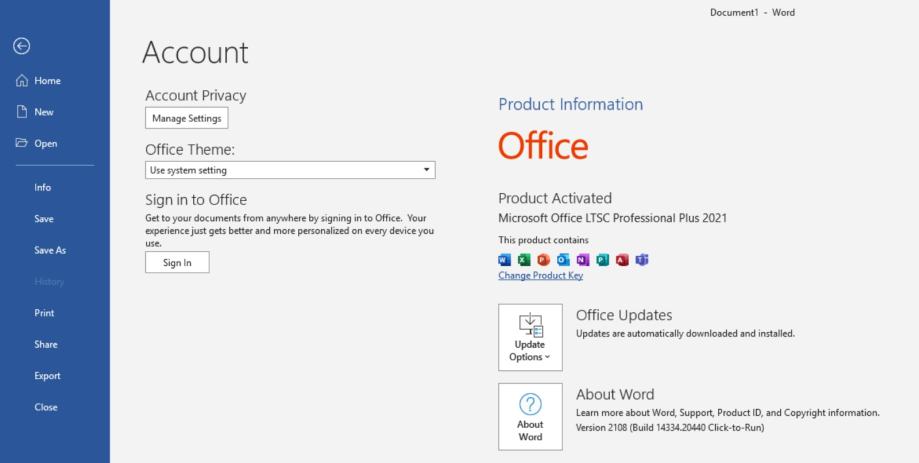Click the "Account Privacy" heading
Image resolution: width=919 pixels, height=463 pixels.
[196, 95]
